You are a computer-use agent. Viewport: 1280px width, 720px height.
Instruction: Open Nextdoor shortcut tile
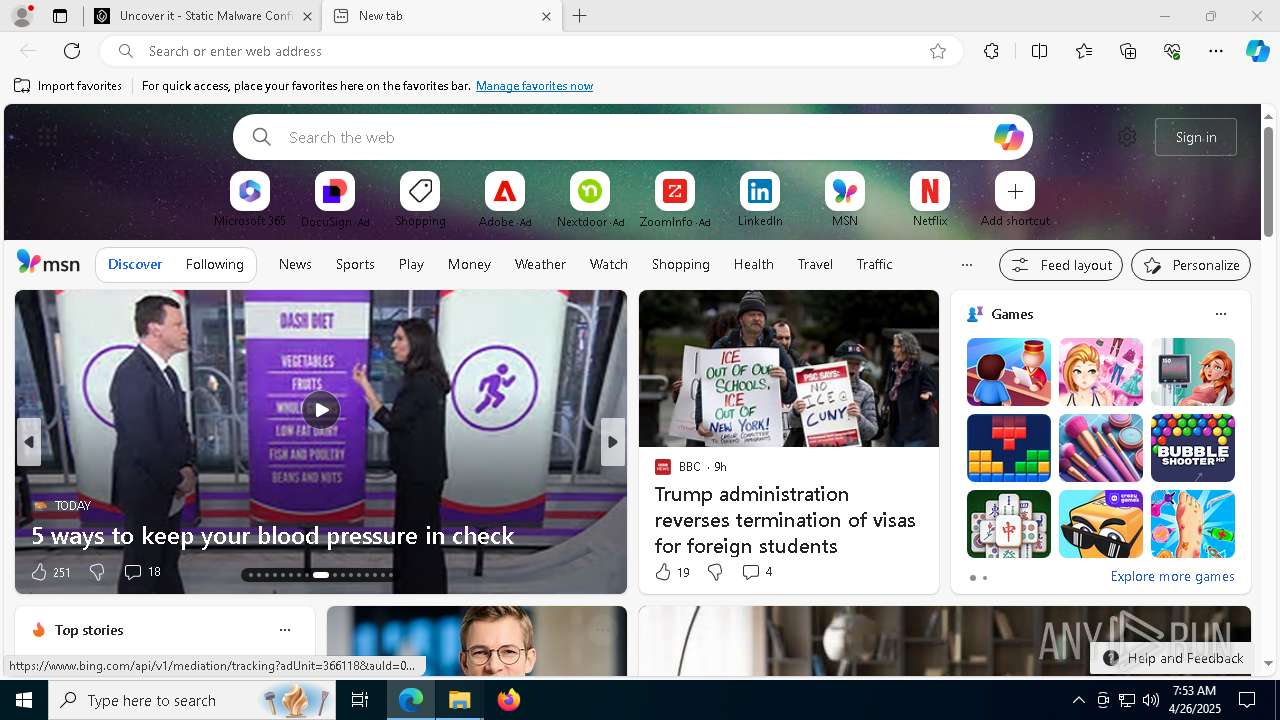click(590, 191)
